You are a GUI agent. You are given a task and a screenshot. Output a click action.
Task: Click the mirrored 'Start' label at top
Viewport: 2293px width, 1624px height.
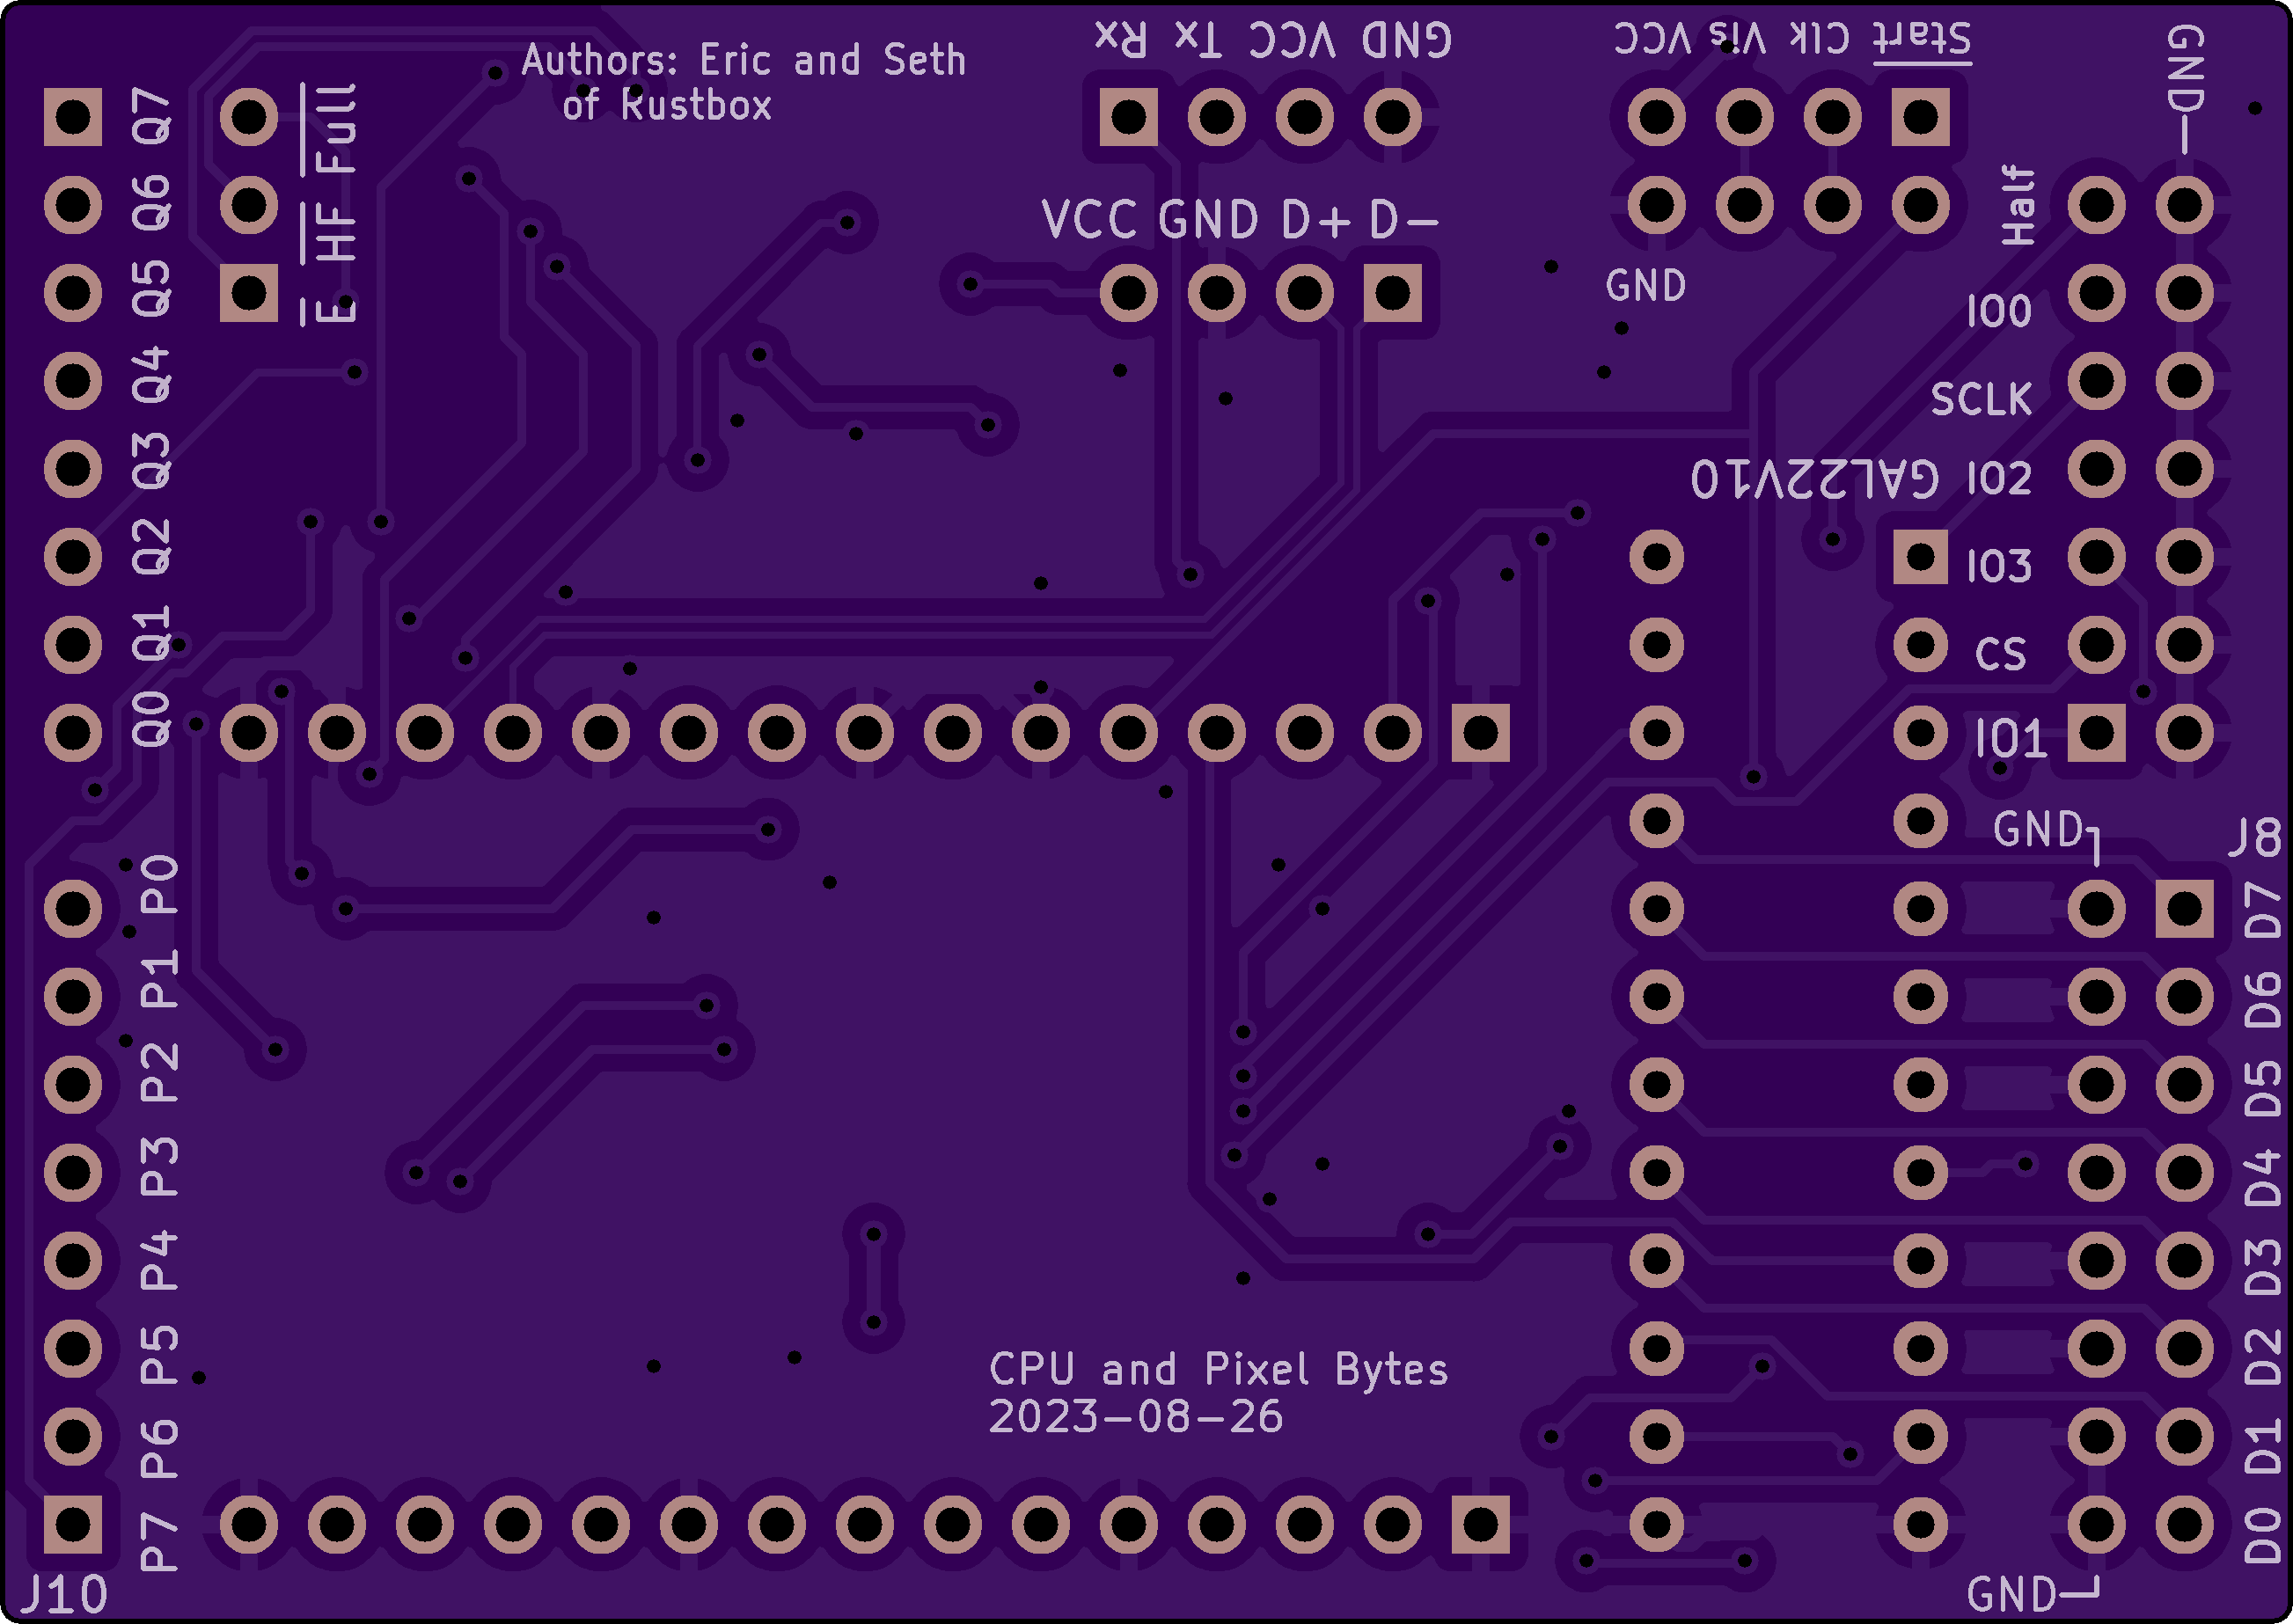point(1922,38)
